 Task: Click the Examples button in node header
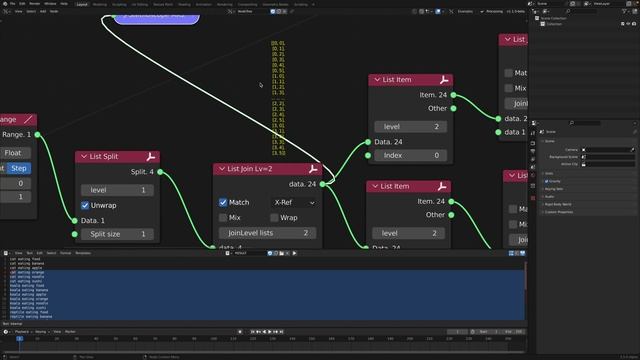(465, 11)
